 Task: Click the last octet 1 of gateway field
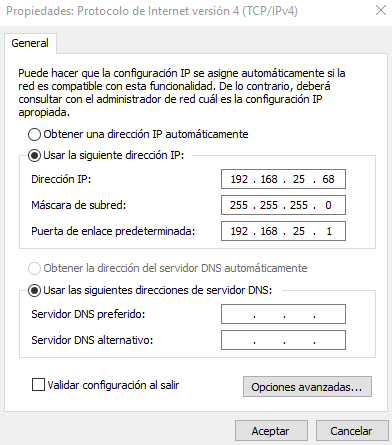[x=329, y=231]
